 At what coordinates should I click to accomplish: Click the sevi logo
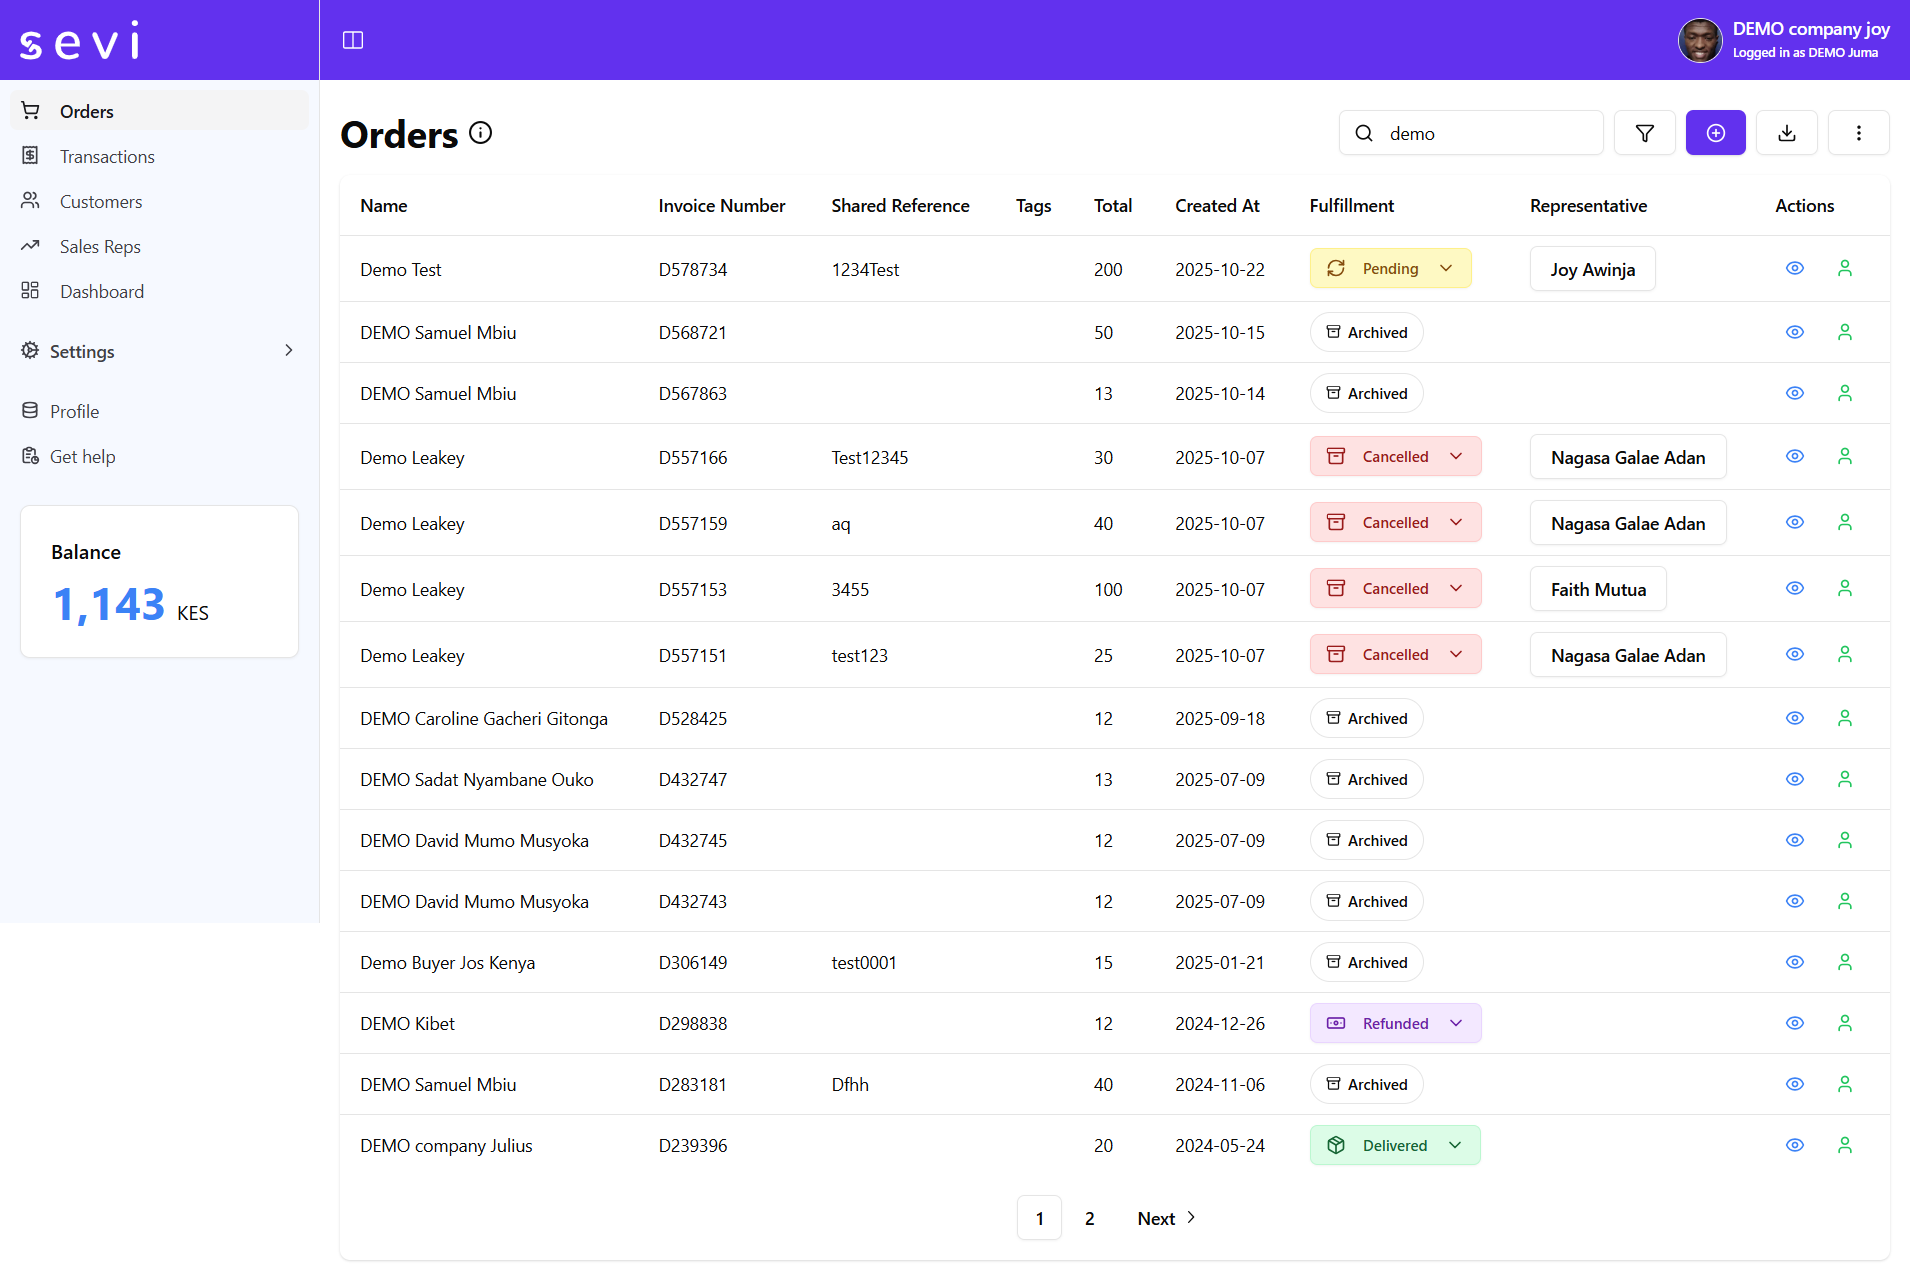click(78, 40)
